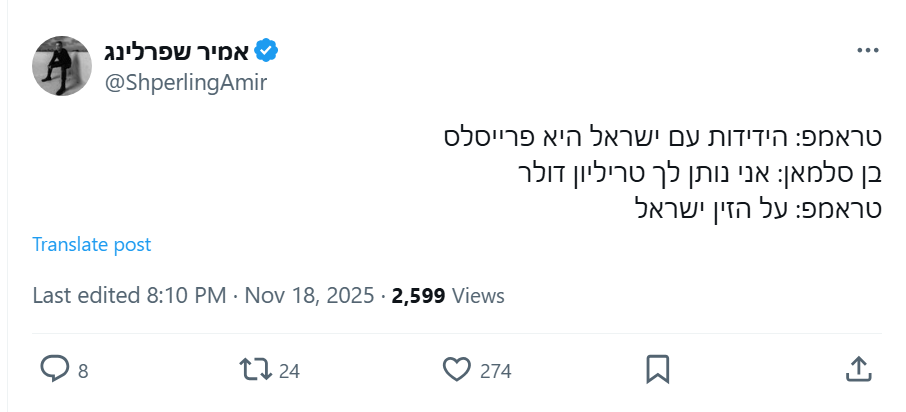This screenshot has height=412, width=906.
Task: Click the reply speech bubble icon
Action: point(53,370)
